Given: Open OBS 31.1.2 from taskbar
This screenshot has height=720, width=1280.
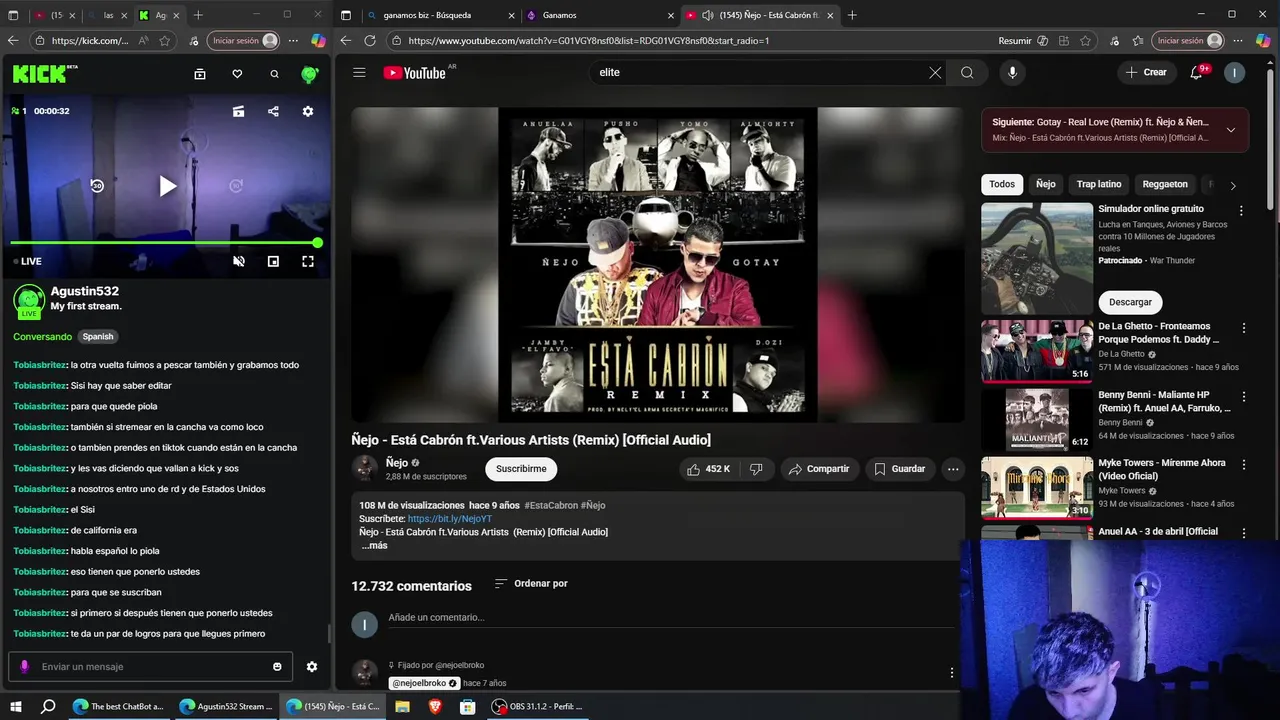Looking at the screenshot, I should (537, 706).
